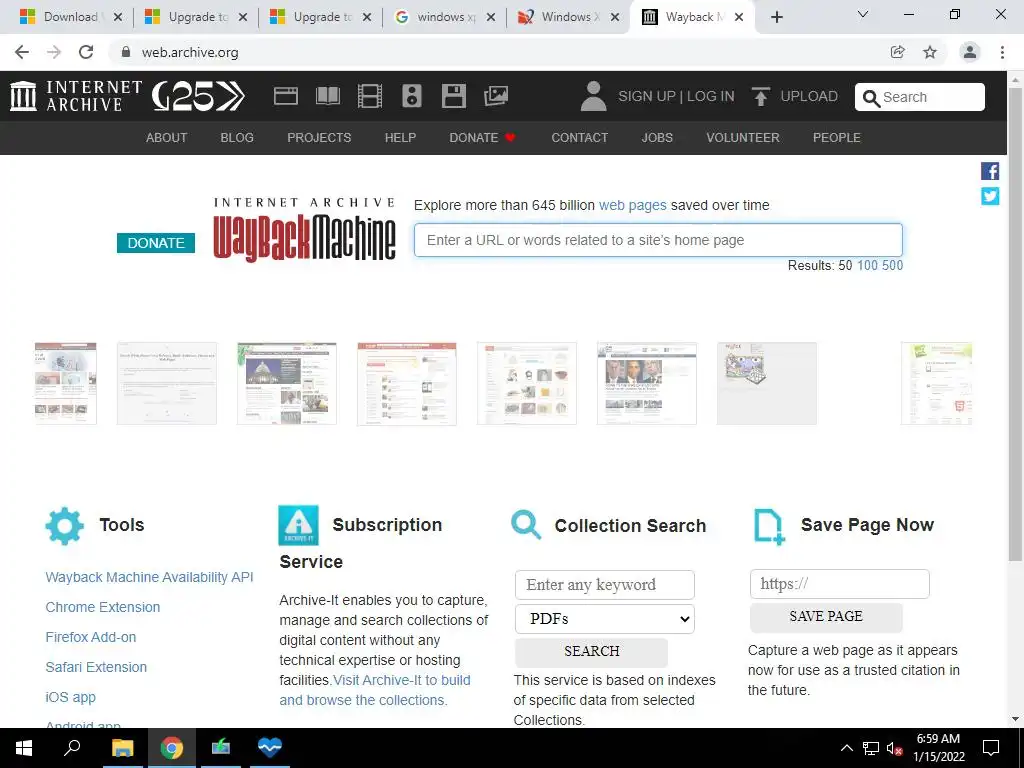Click the teal DONATE button
Screen dimensions: 1024x768
click(x=155, y=243)
